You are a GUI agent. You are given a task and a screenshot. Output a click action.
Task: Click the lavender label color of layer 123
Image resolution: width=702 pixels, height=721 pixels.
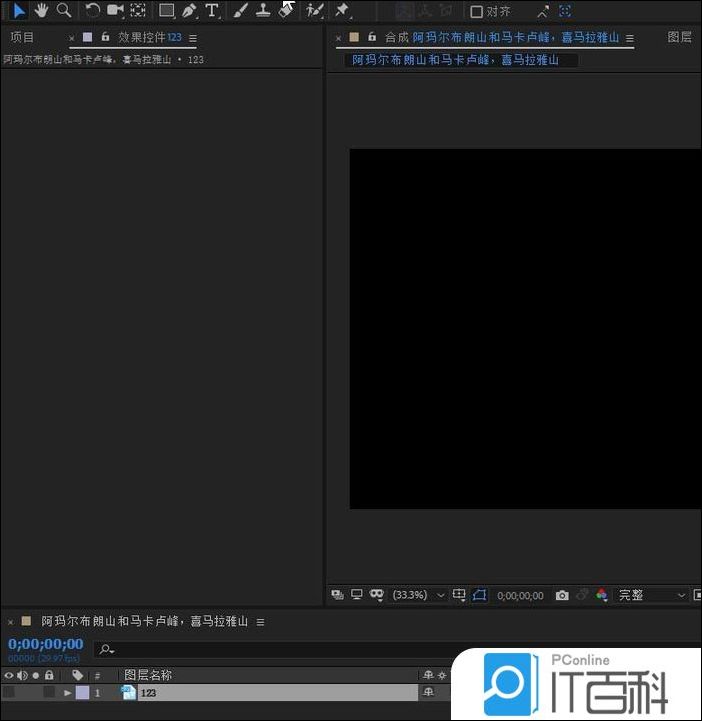point(82,692)
